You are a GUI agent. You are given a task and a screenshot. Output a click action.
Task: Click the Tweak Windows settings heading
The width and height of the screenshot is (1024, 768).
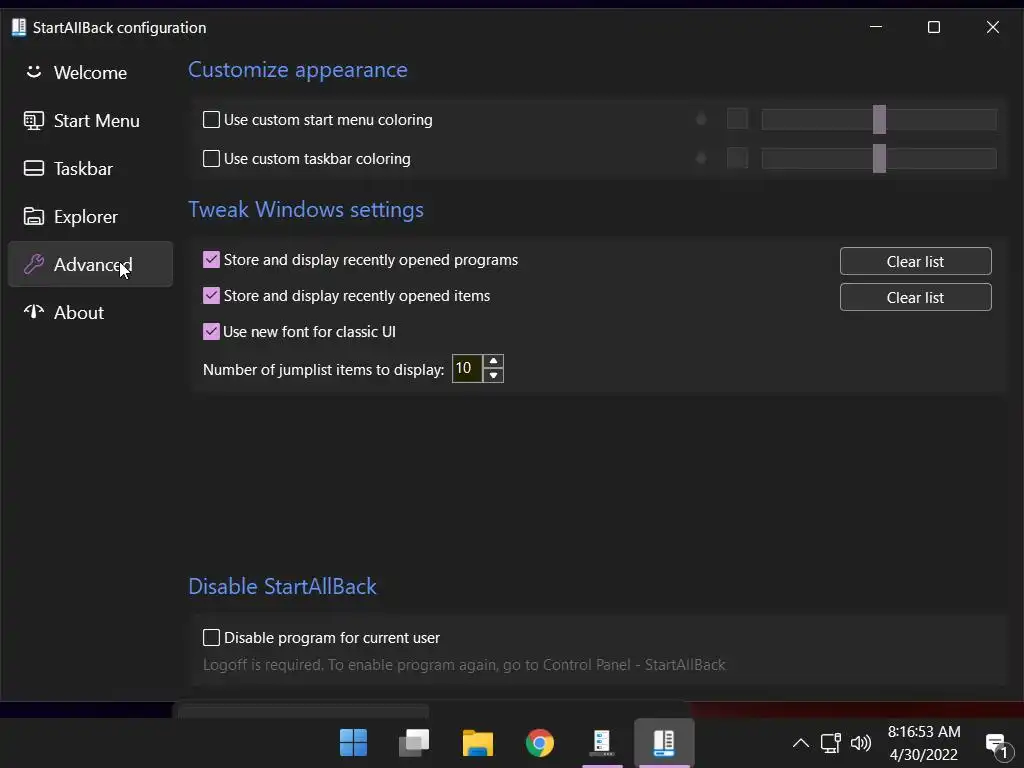click(306, 210)
